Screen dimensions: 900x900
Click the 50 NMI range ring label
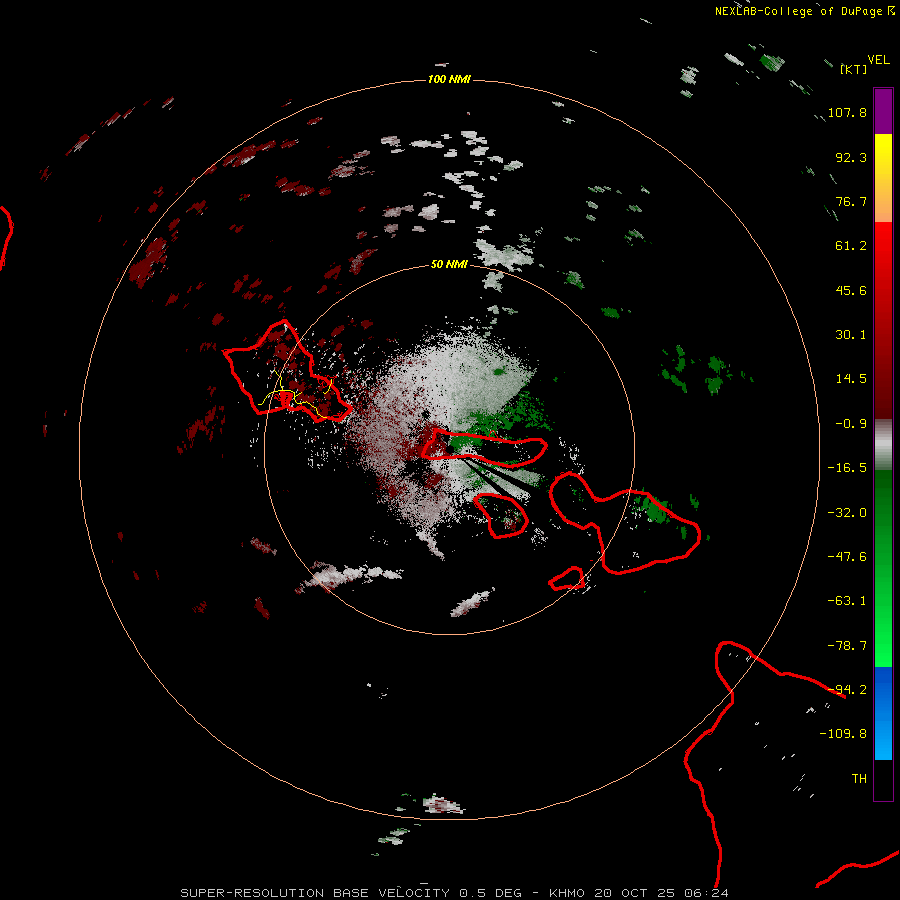[449, 264]
